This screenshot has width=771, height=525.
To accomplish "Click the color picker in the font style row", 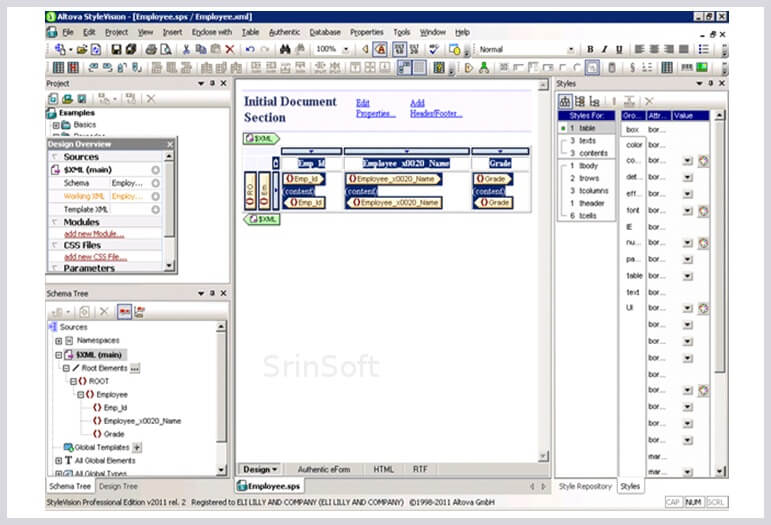I will tap(704, 211).
